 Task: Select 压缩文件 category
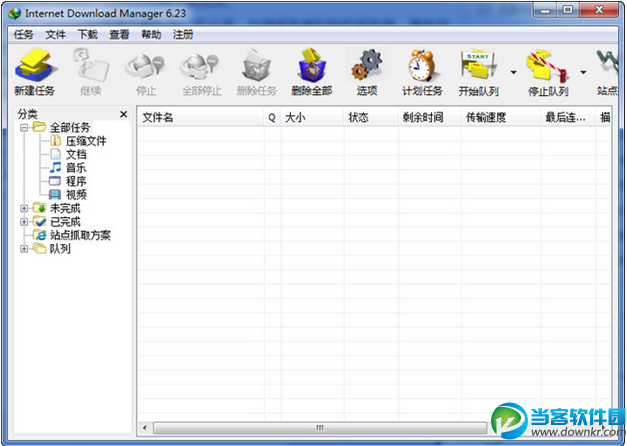pyautogui.click(x=86, y=141)
